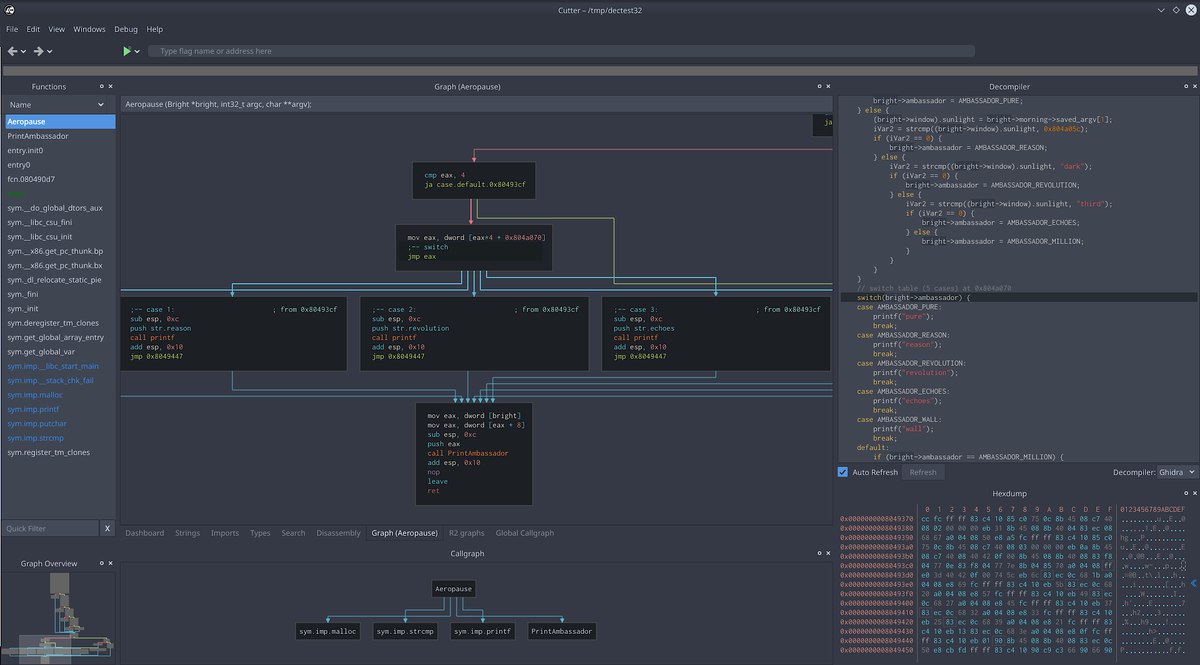Screen dimensions: 1200x665
Task: Open the Debug menu
Action: [x=126, y=29]
